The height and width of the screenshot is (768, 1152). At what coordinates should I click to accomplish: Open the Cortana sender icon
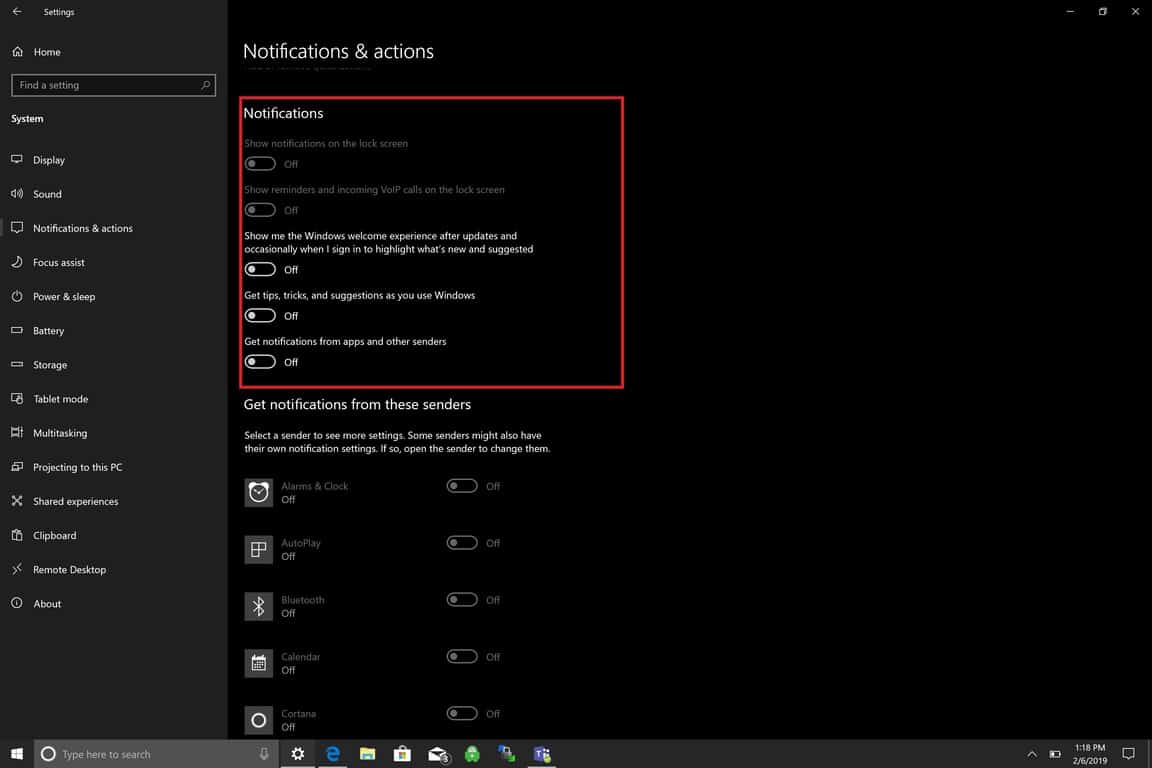tap(259, 720)
